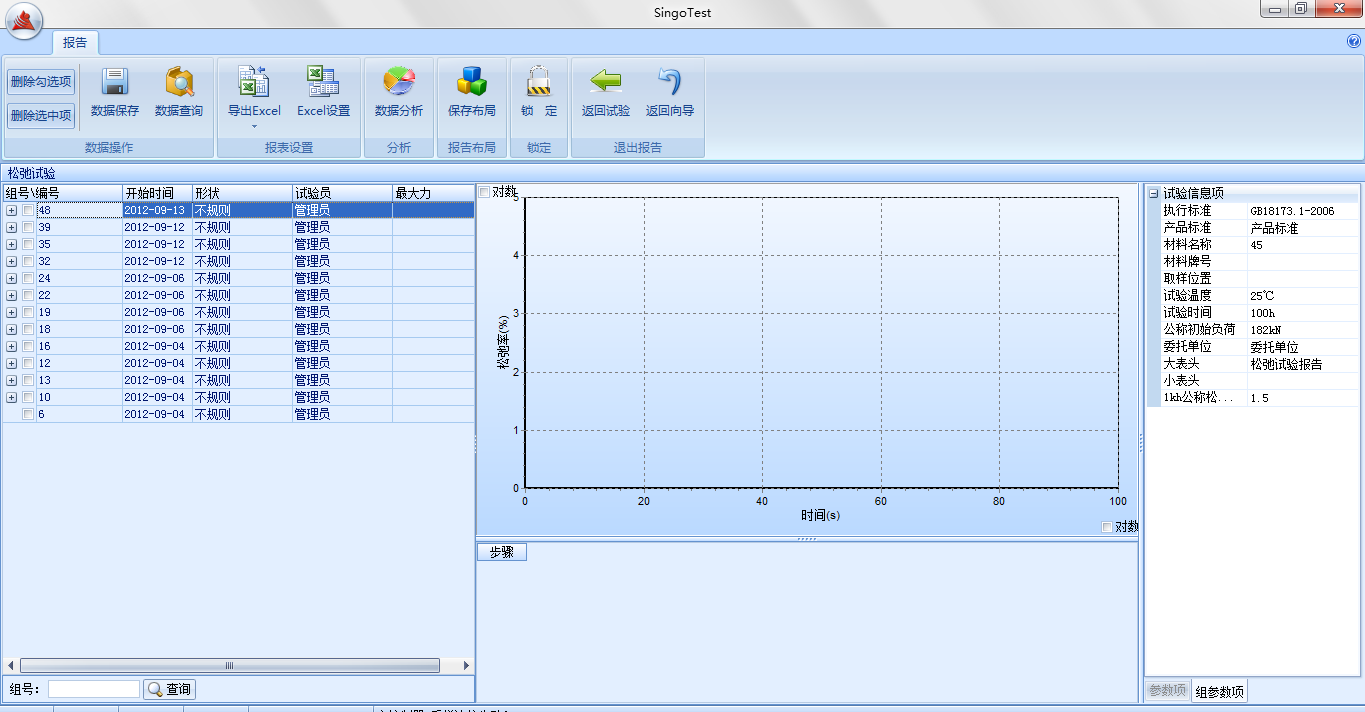Click 返回试验 green arrow icon
This screenshot has width=1365, height=712.
tap(606, 81)
